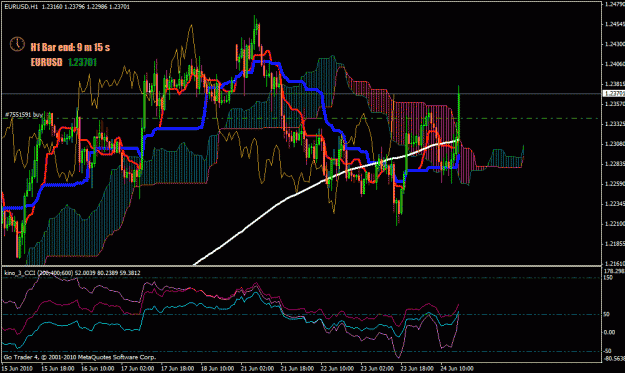
Task: Click the '18 Jun 10:00' time axis label
Action: [217, 369]
